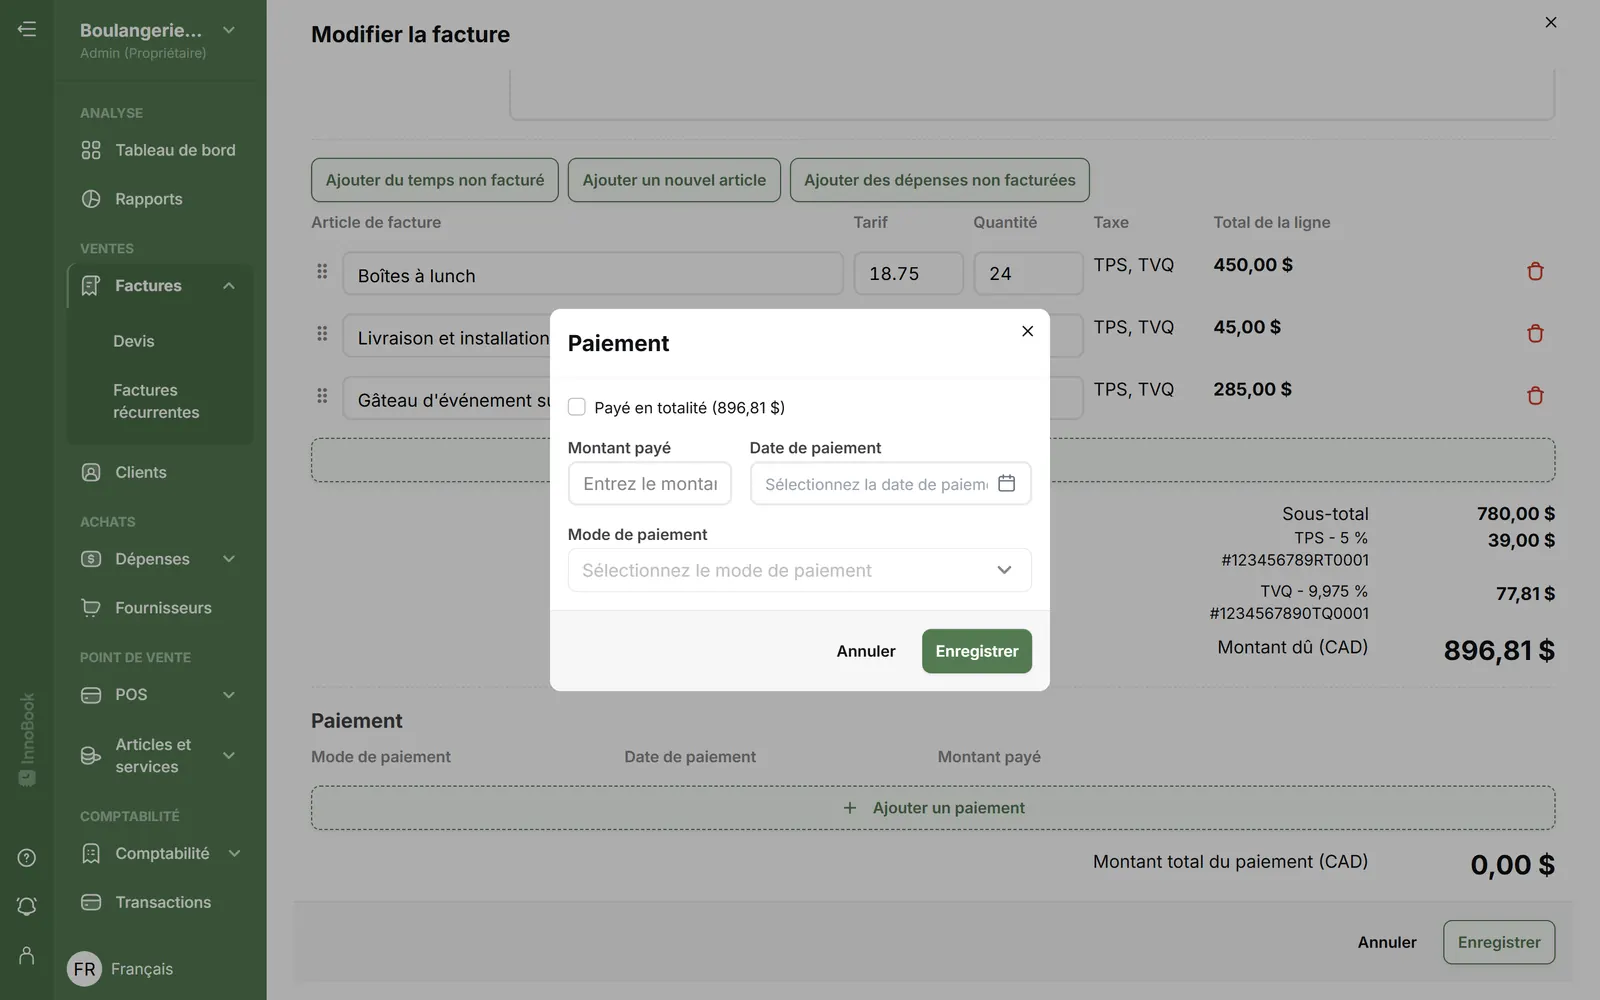
Task: Click Enregistrer at the page bottom
Action: pyautogui.click(x=1498, y=942)
